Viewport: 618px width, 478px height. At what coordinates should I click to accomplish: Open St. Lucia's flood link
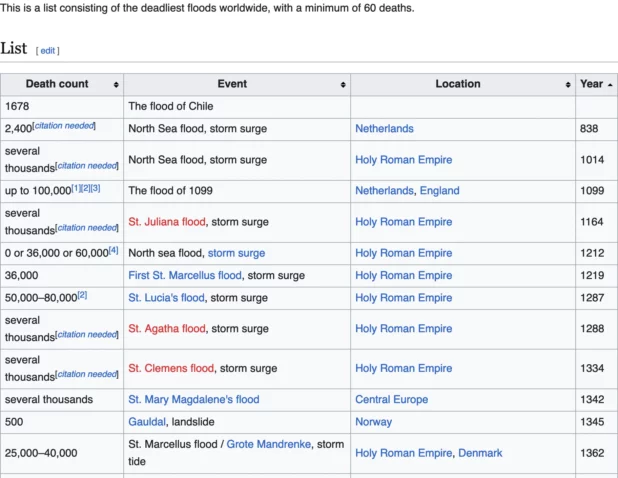[x=166, y=297]
